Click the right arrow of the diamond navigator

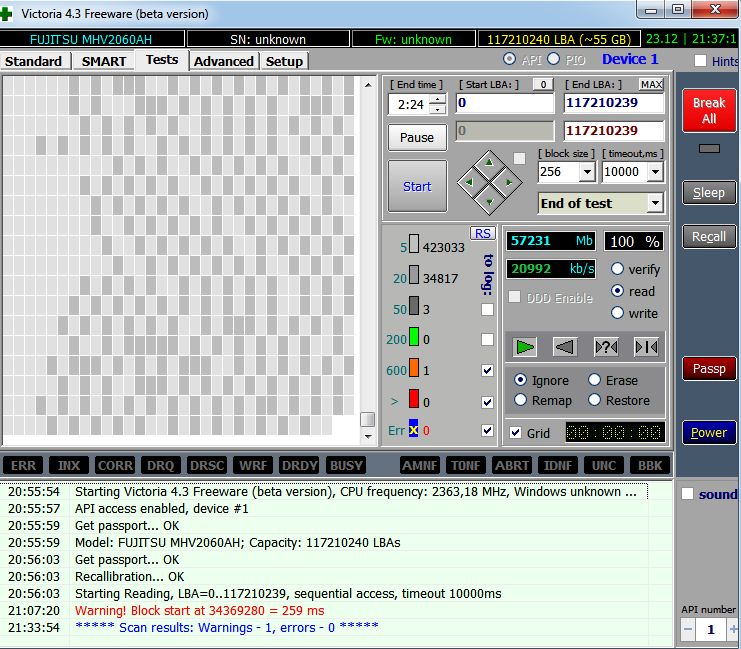click(509, 182)
